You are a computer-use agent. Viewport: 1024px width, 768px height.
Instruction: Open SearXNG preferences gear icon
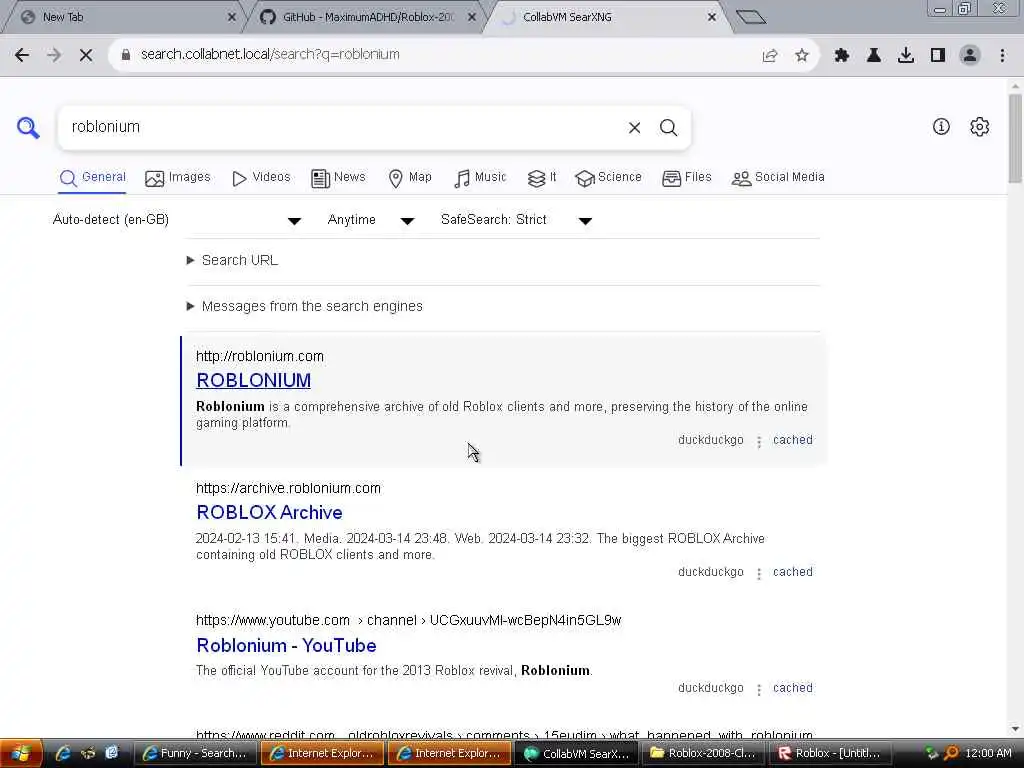coord(980,127)
